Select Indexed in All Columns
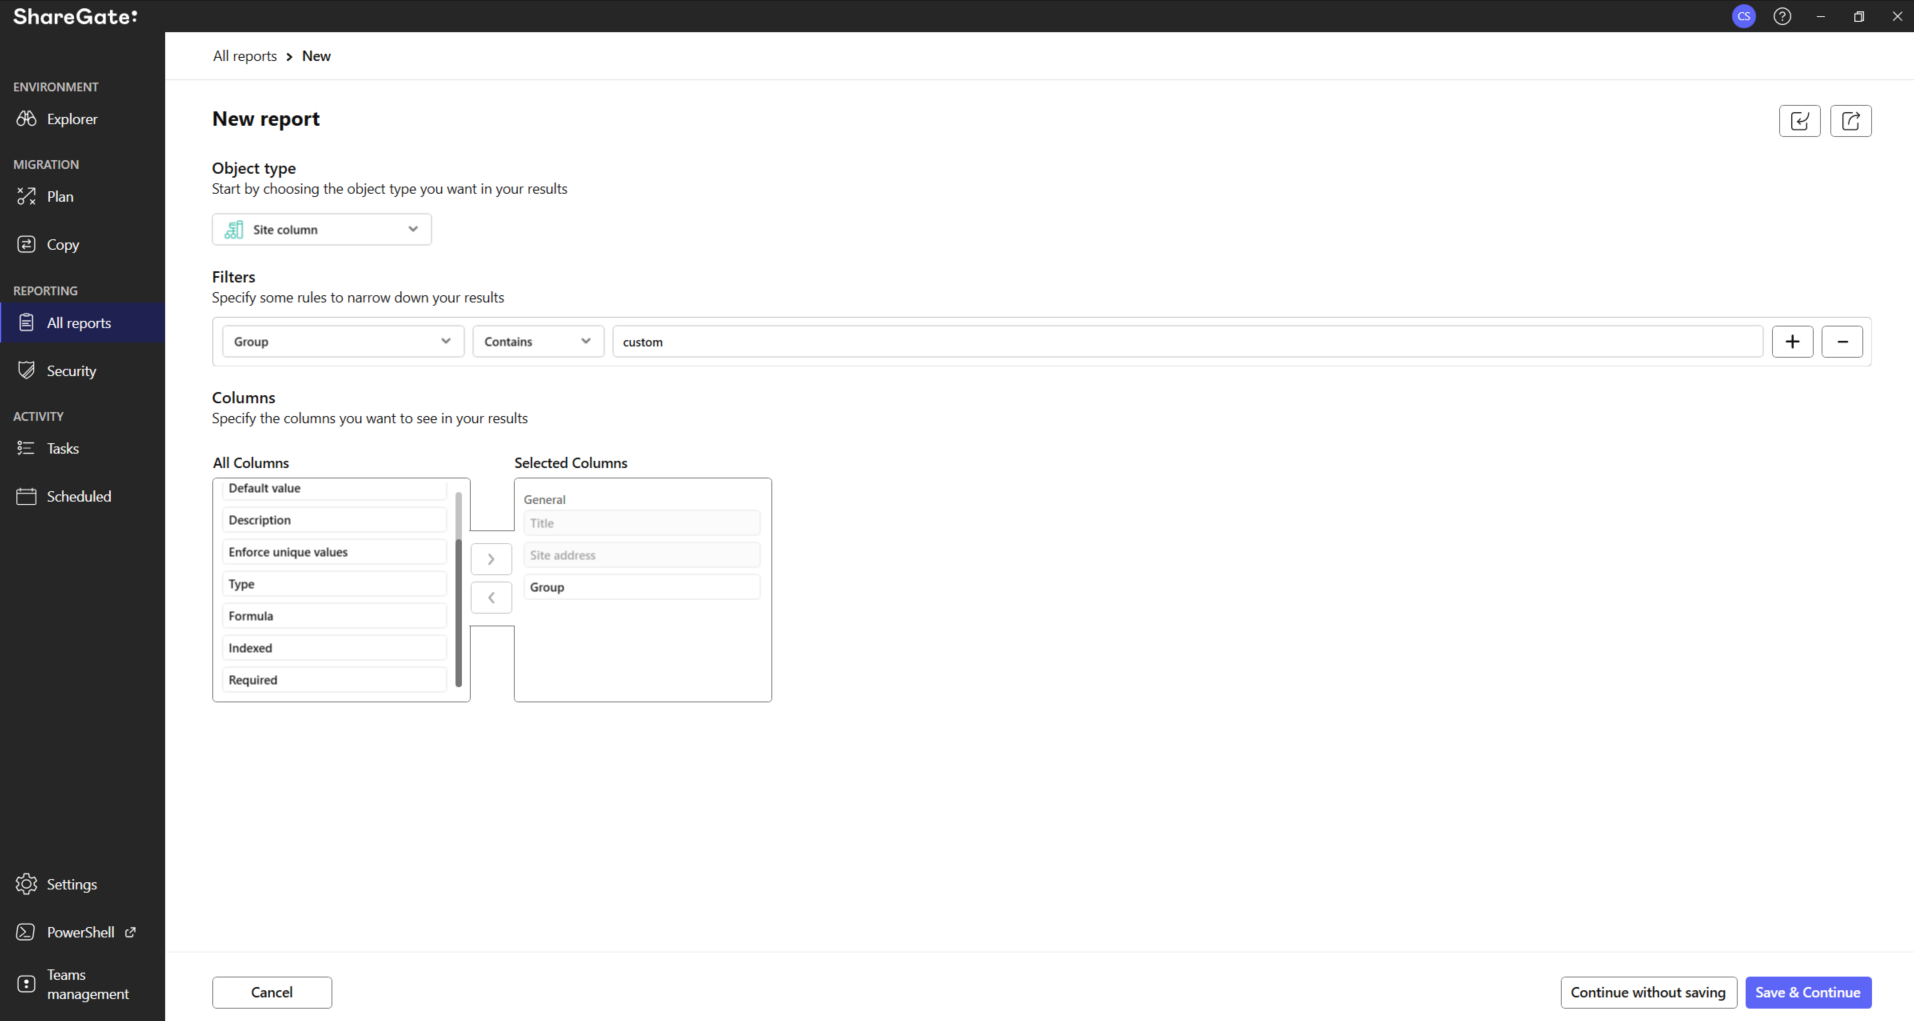Viewport: 1914px width, 1021px height. [x=334, y=648]
